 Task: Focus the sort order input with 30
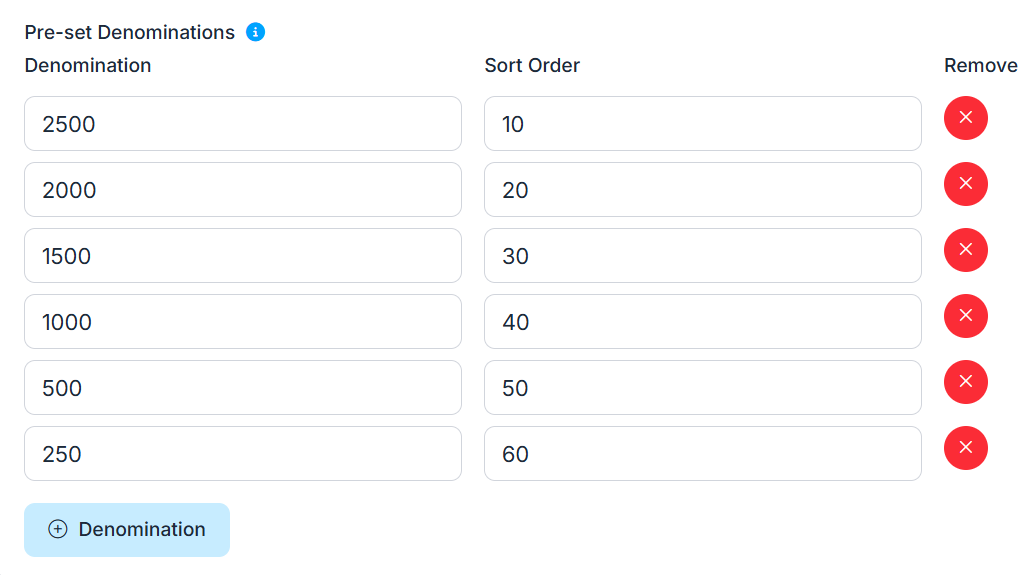coord(702,256)
